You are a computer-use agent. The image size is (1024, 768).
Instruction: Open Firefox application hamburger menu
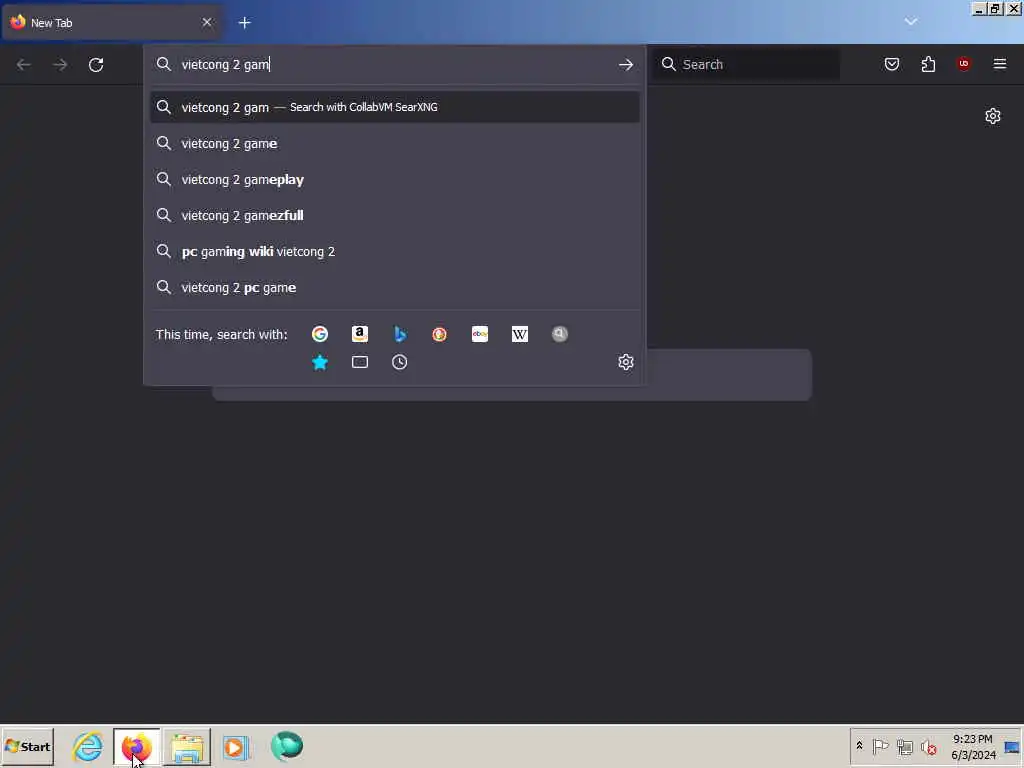click(x=1000, y=64)
